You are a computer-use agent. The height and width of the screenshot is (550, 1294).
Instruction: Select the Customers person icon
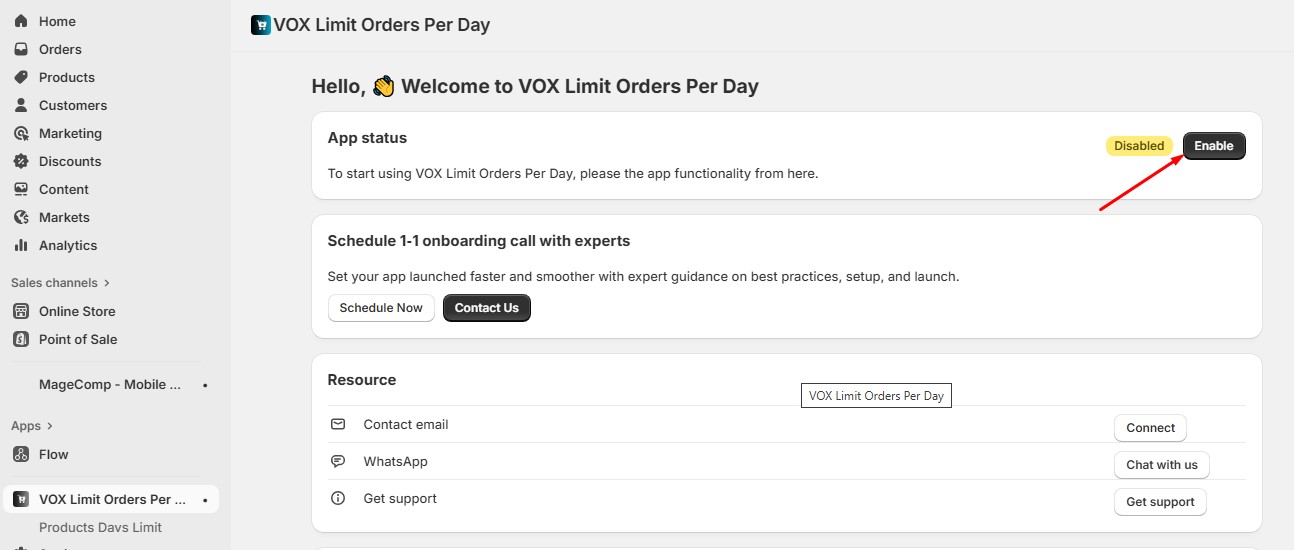(x=21, y=105)
